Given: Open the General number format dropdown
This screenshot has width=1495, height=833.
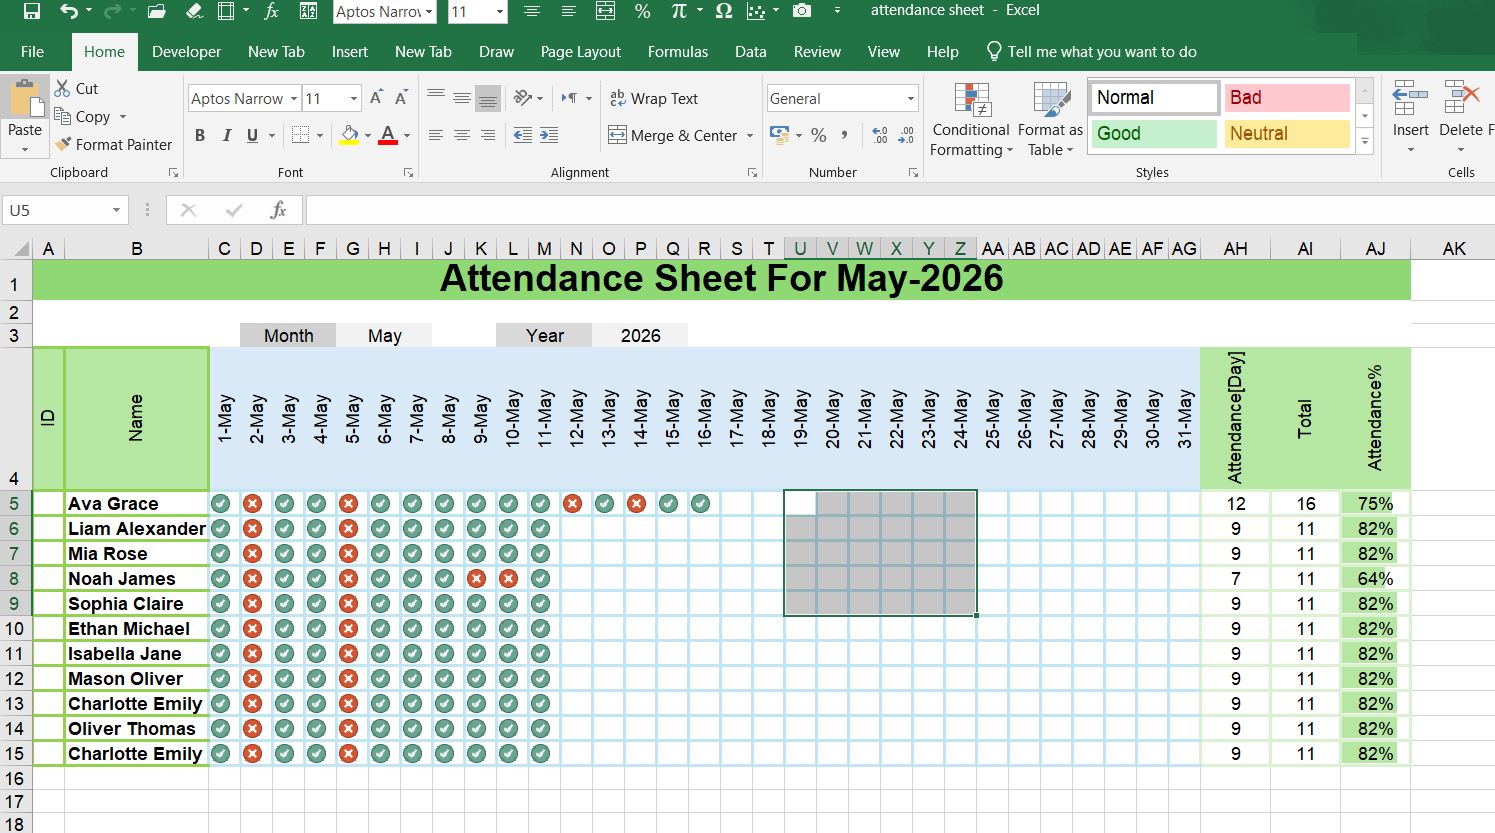Looking at the screenshot, I should coord(911,98).
